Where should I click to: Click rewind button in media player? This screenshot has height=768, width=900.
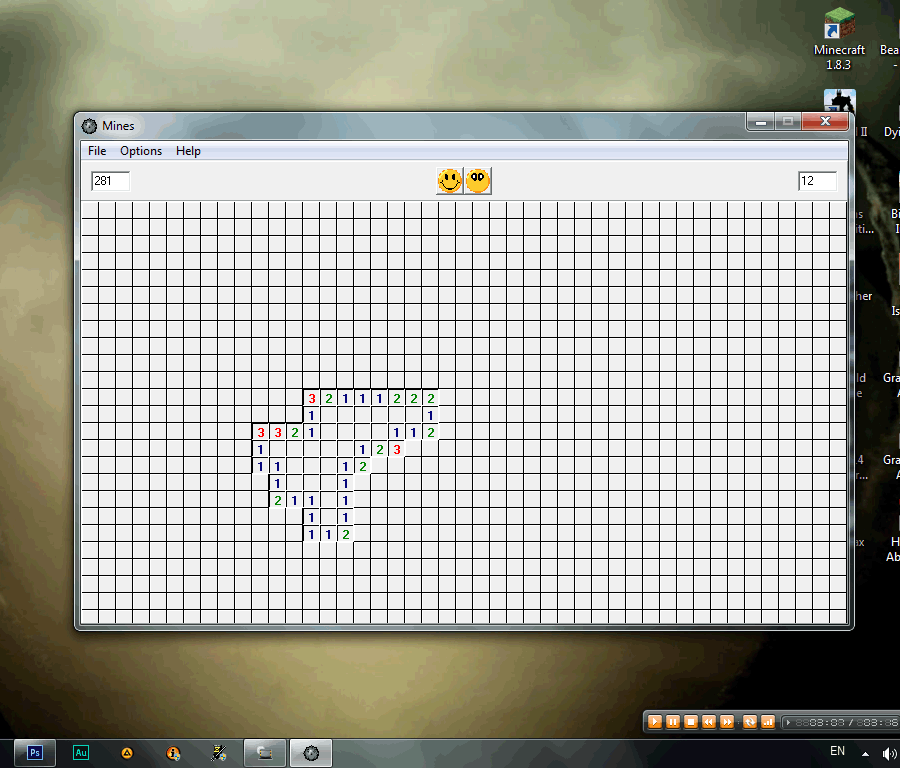click(709, 721)
